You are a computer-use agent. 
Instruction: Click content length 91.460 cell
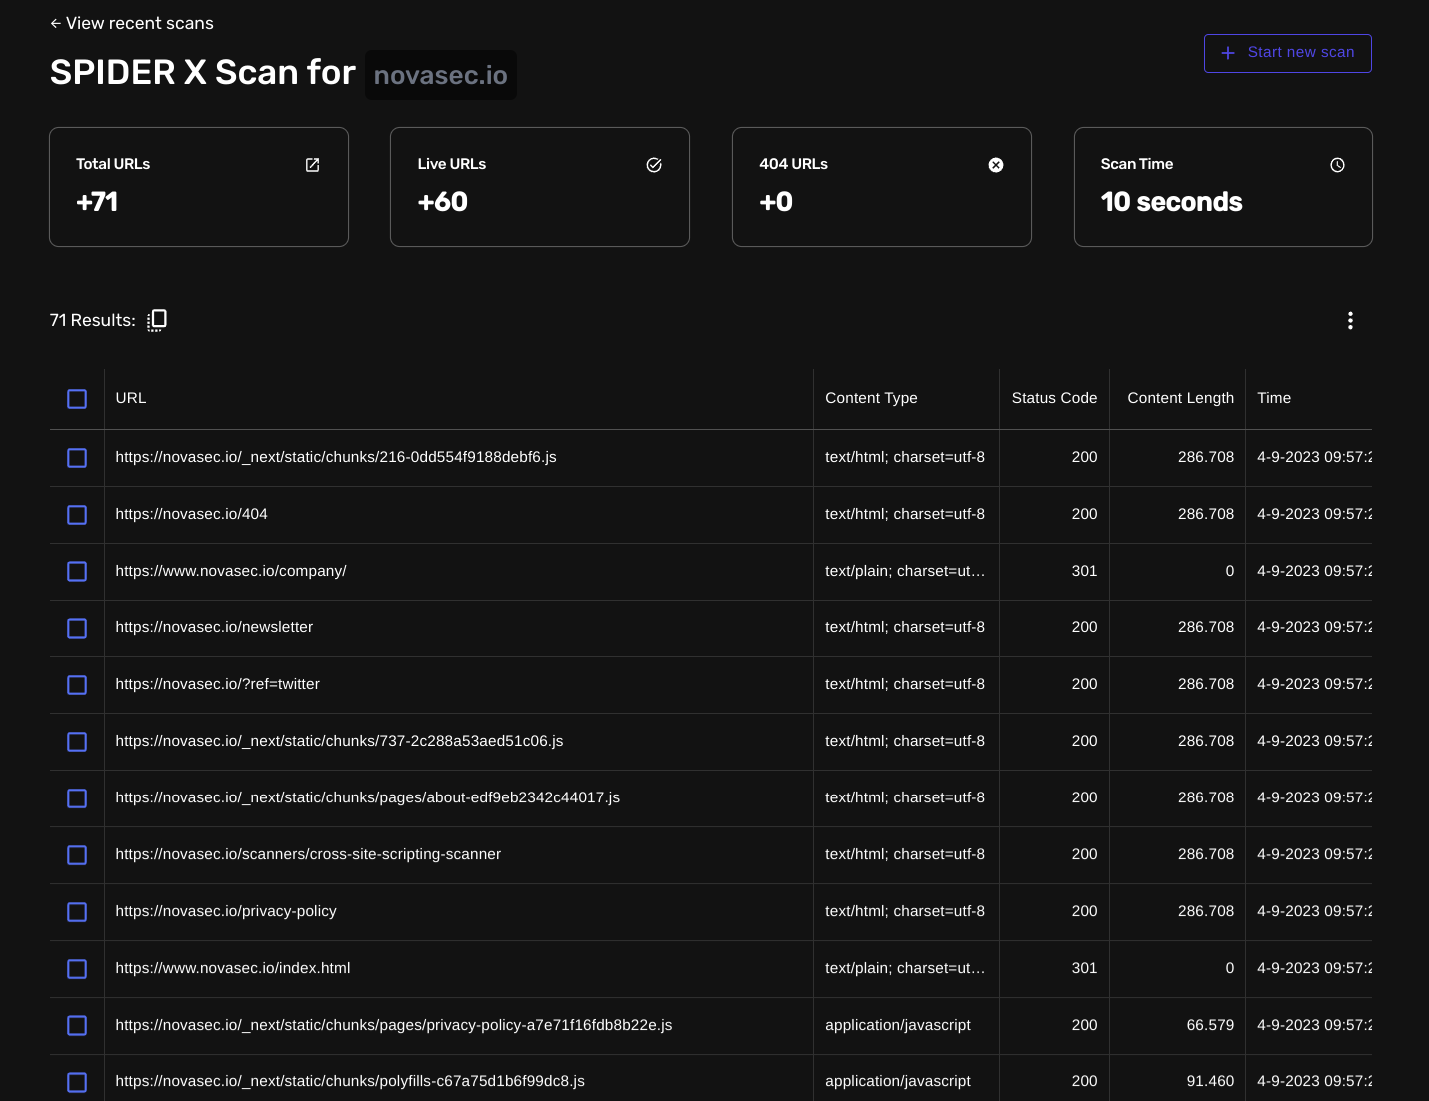pyautogui.click(x=1210, y=1081)
